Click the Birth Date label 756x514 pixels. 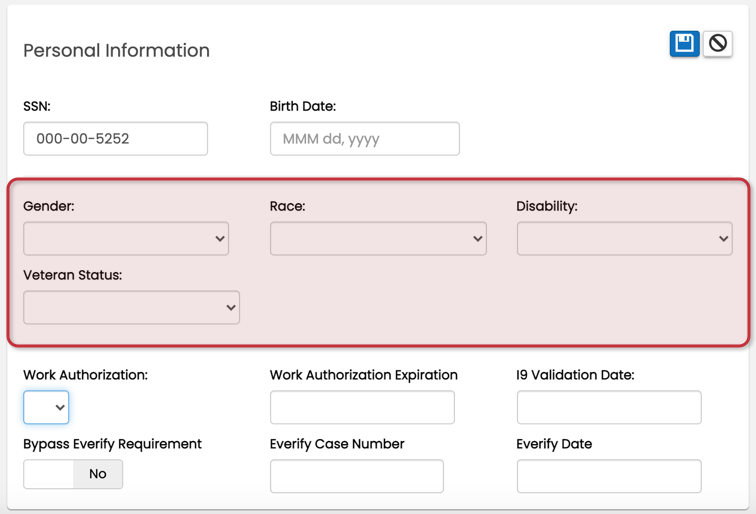tap(303, 106)
